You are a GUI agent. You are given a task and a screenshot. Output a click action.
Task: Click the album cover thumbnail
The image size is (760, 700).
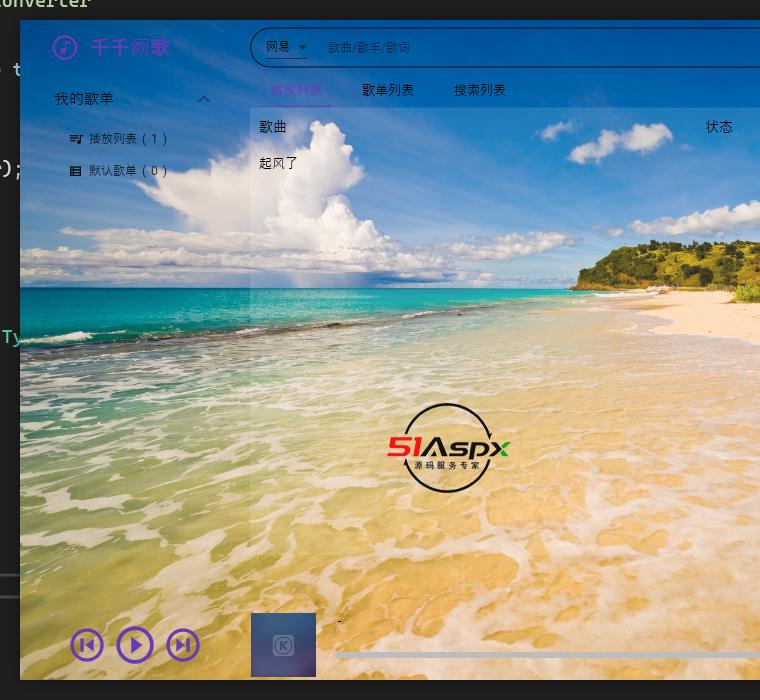coord(284,645)
